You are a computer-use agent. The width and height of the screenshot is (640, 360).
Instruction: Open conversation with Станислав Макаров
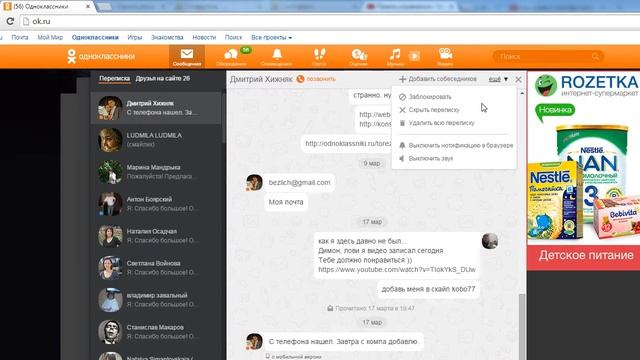coord(156,331)
